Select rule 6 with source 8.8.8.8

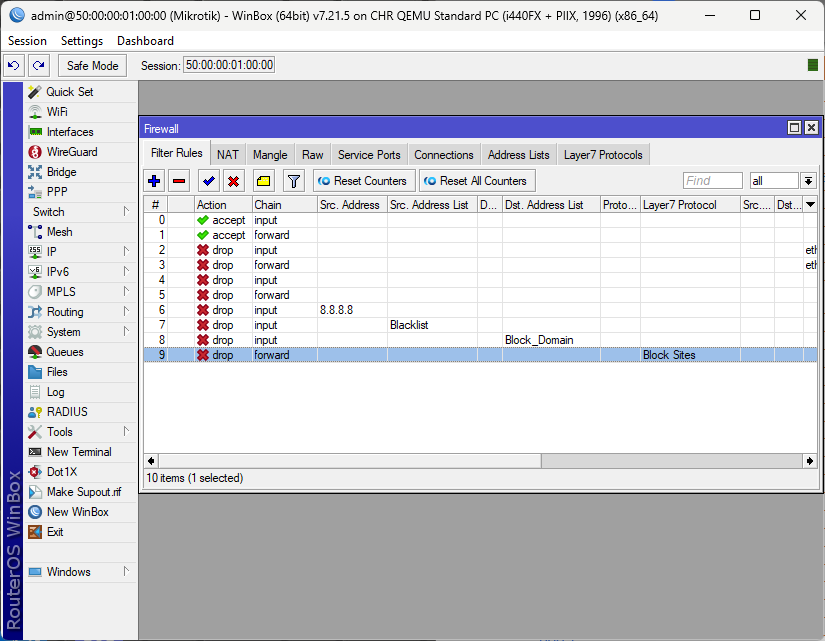pos(480,310)
